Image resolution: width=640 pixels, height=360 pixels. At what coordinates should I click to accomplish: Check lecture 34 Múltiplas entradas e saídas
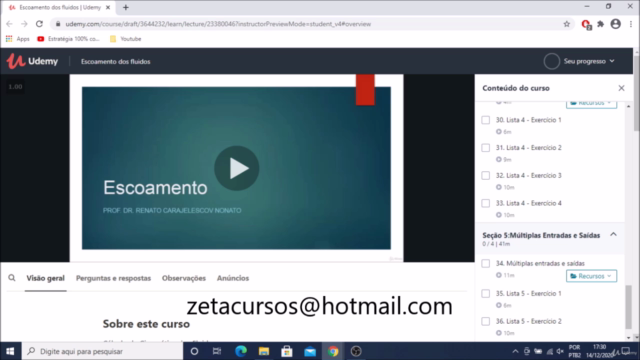pyautogui.click(x=485, y=264)
